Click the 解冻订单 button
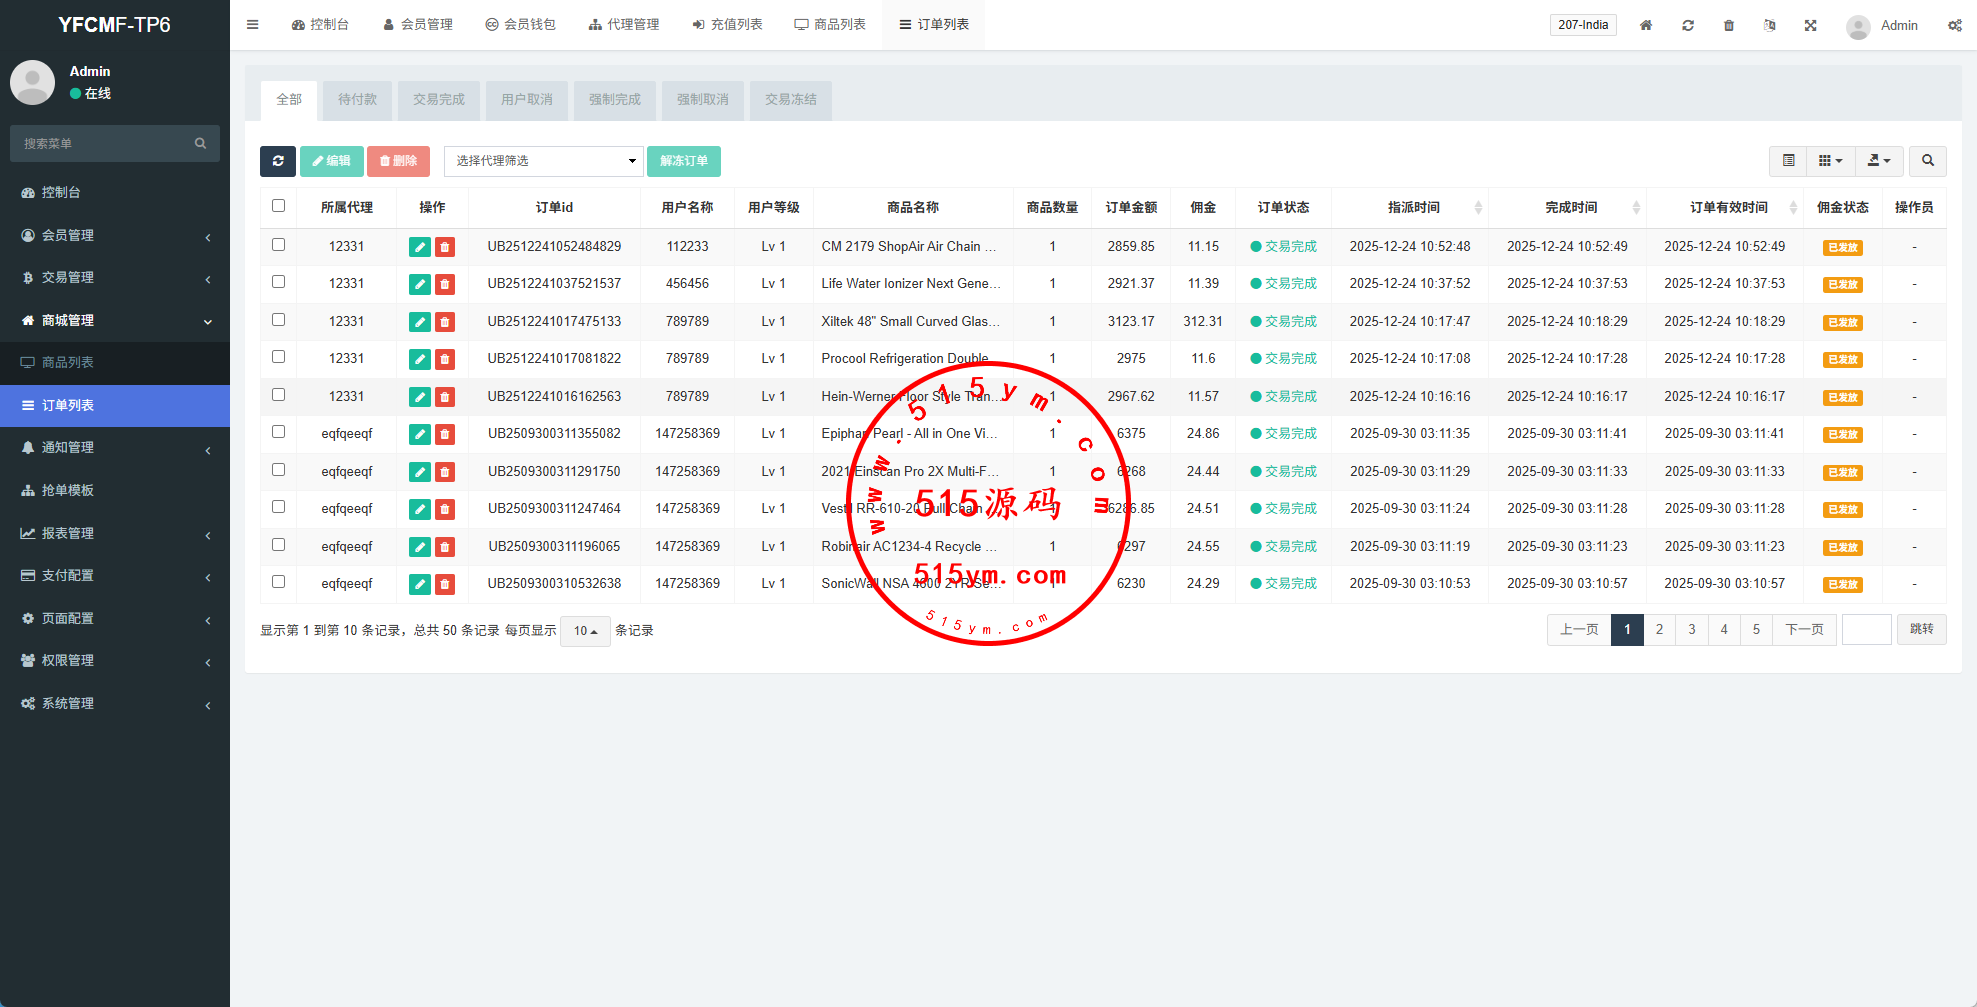 click(x=683, y=161)
